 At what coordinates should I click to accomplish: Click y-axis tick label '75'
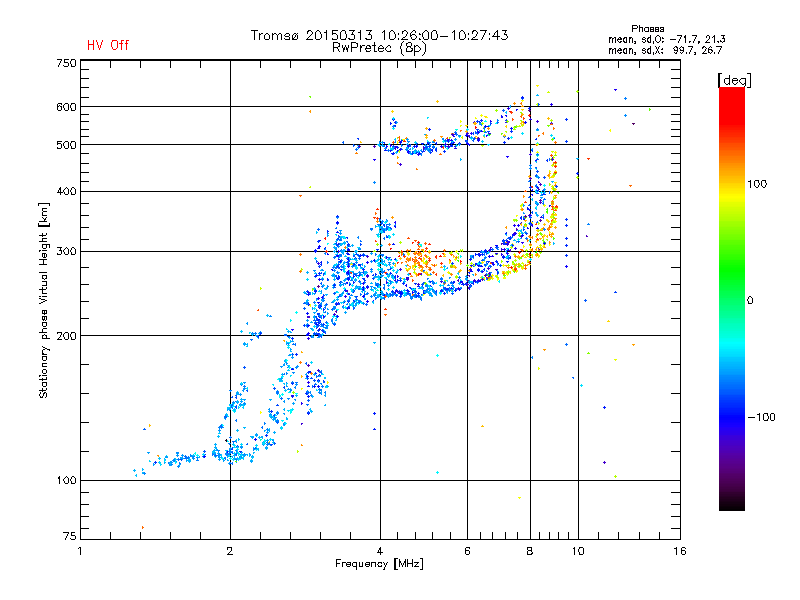(x=69, y=536)
